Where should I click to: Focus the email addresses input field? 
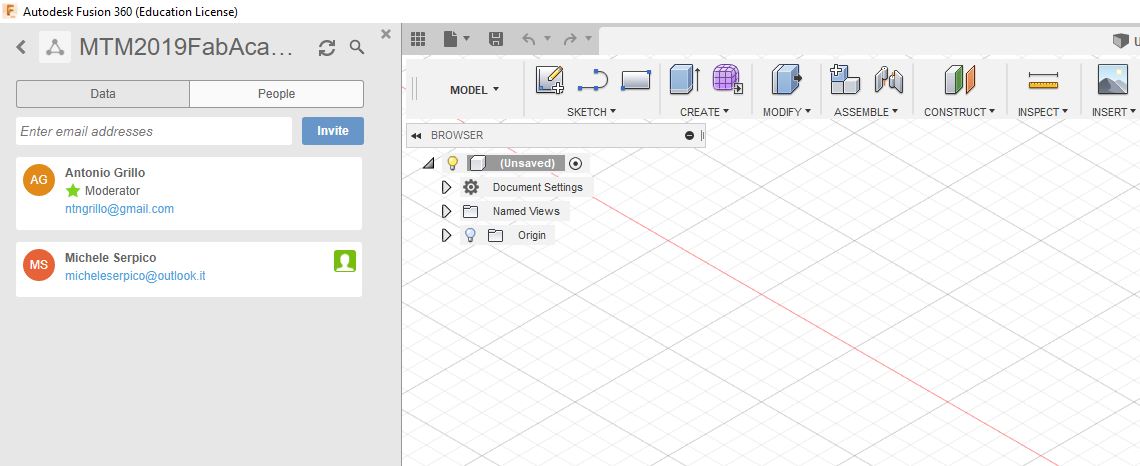[x=154, y=132]
